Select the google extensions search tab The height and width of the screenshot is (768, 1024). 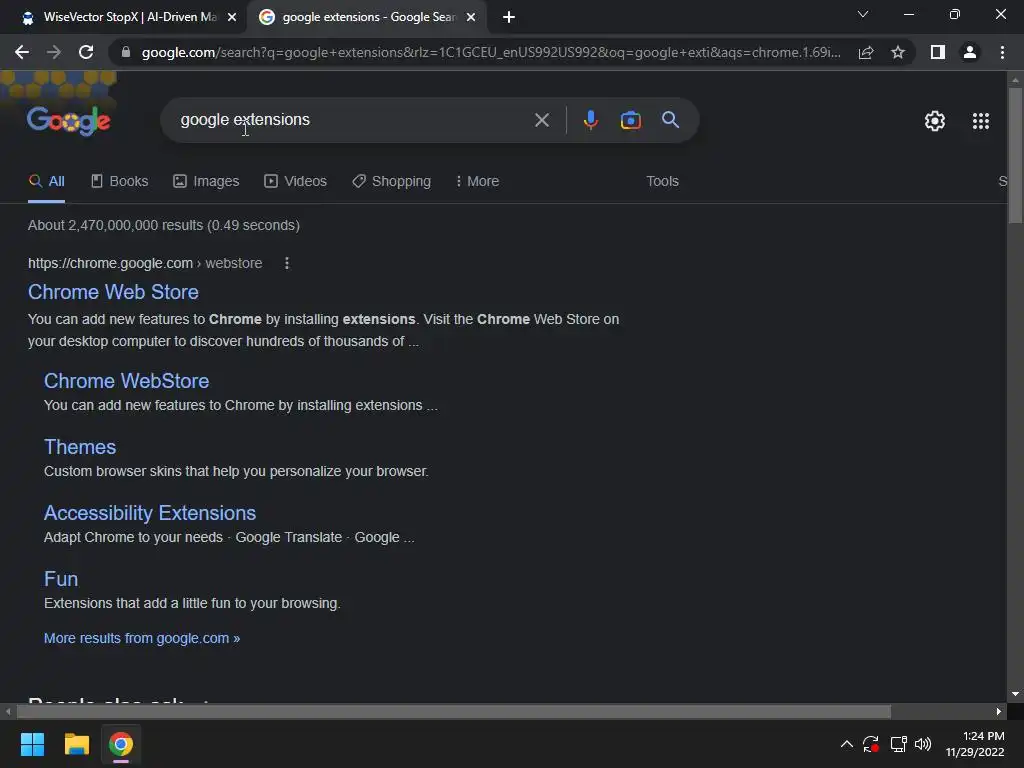pyautogui.click(x=367, y=18)
